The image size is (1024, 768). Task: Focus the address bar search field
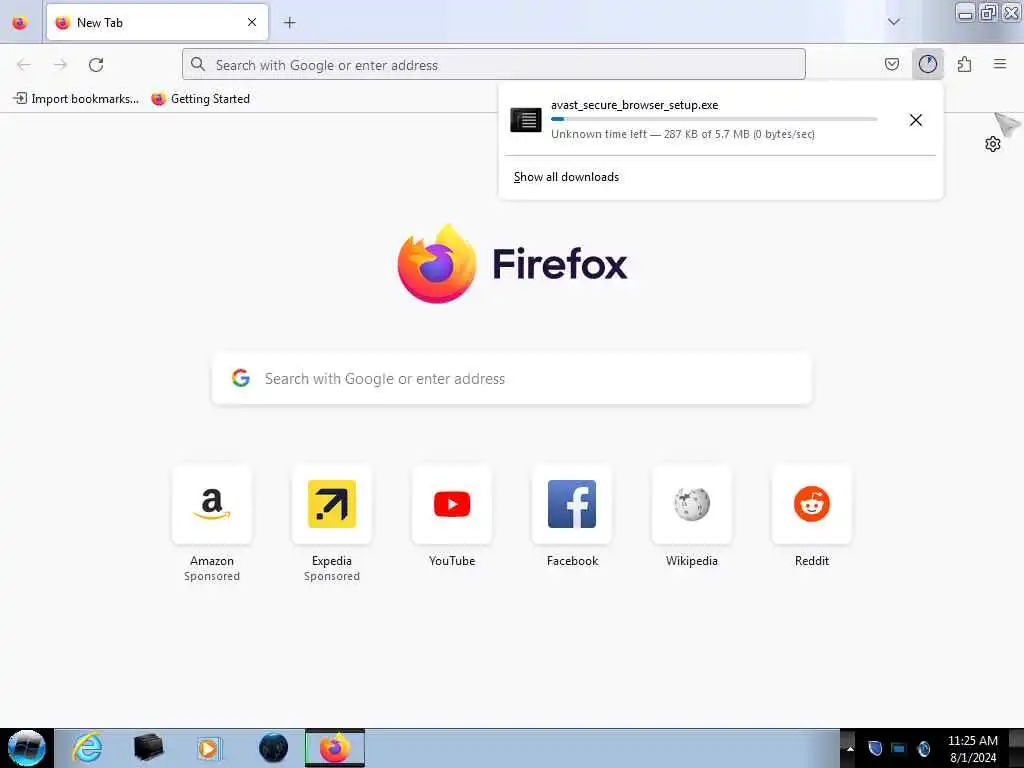click(494, 65)
